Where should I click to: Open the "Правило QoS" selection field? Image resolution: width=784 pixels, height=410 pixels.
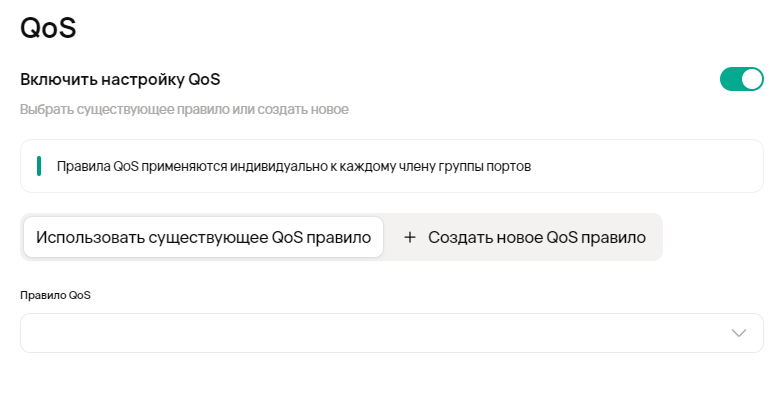391,333
